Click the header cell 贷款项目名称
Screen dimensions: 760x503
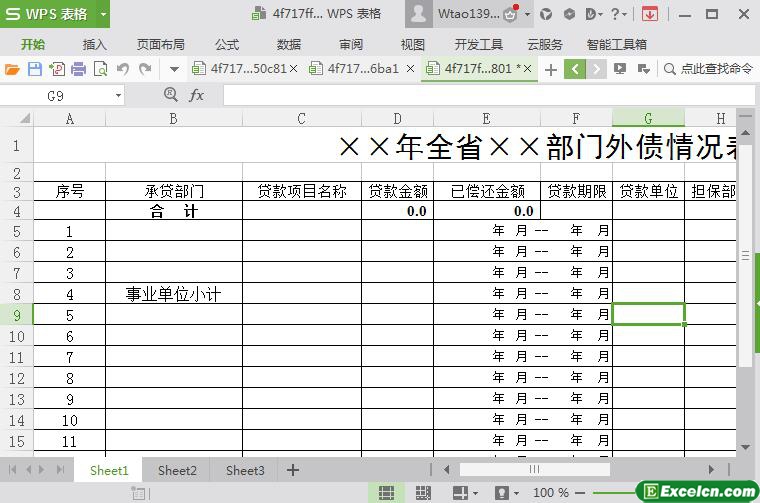pos(301,191)
